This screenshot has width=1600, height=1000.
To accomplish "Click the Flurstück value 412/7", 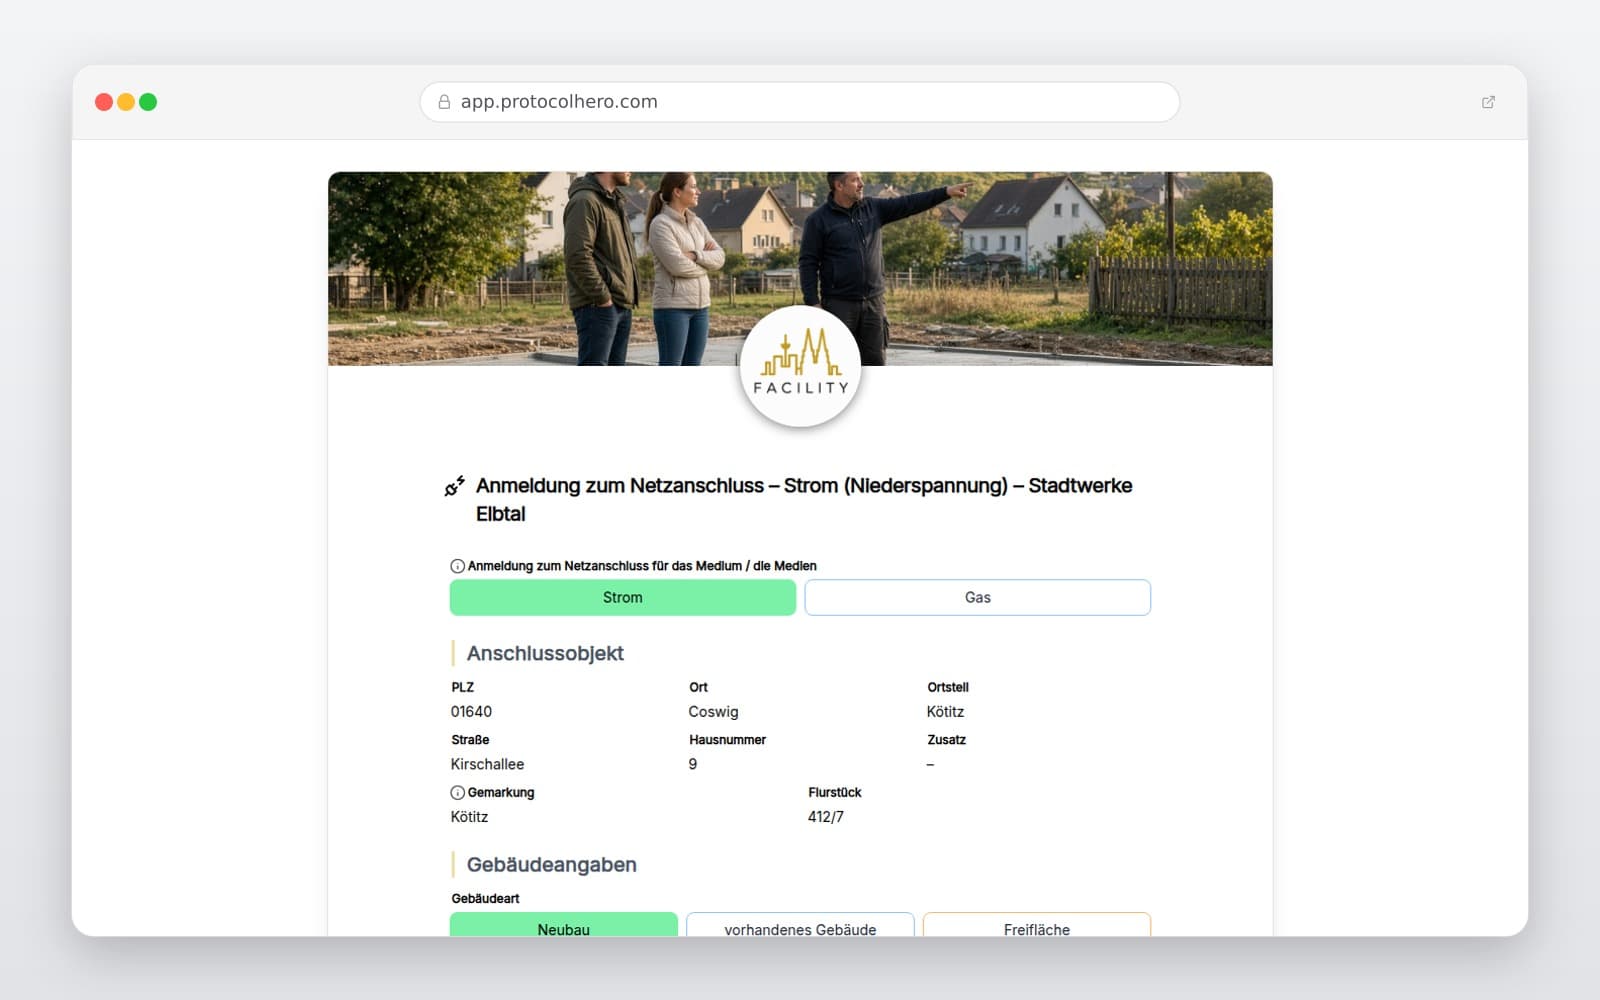I will (826, 817).
